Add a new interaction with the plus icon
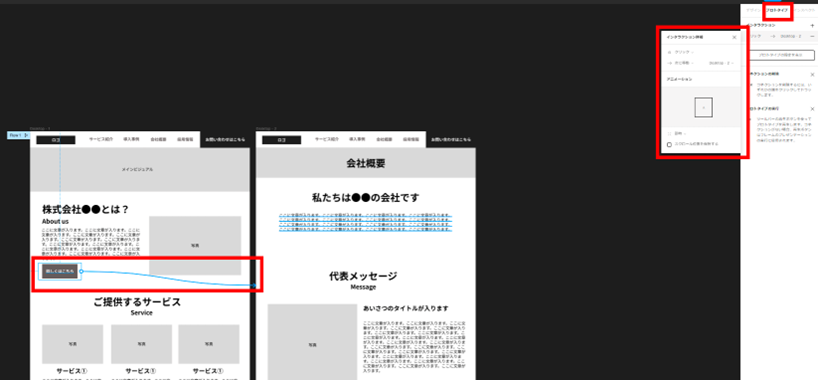 click(812, 25)
